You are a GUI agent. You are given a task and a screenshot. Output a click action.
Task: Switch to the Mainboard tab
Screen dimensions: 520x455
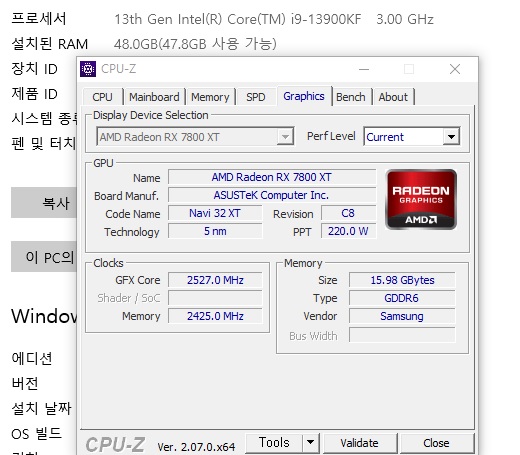click(154, 97)
